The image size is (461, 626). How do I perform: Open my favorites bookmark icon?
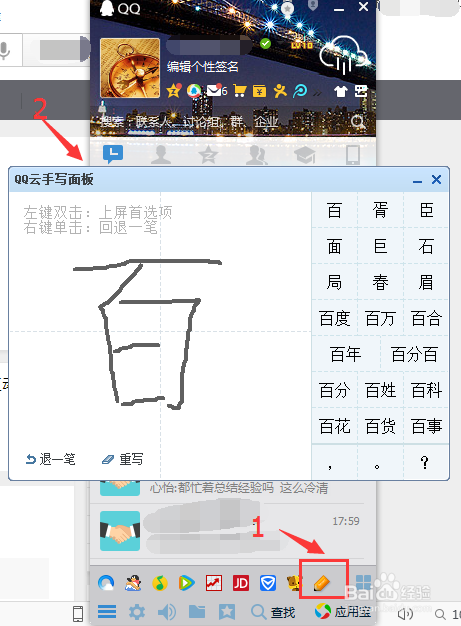point(227,611)
